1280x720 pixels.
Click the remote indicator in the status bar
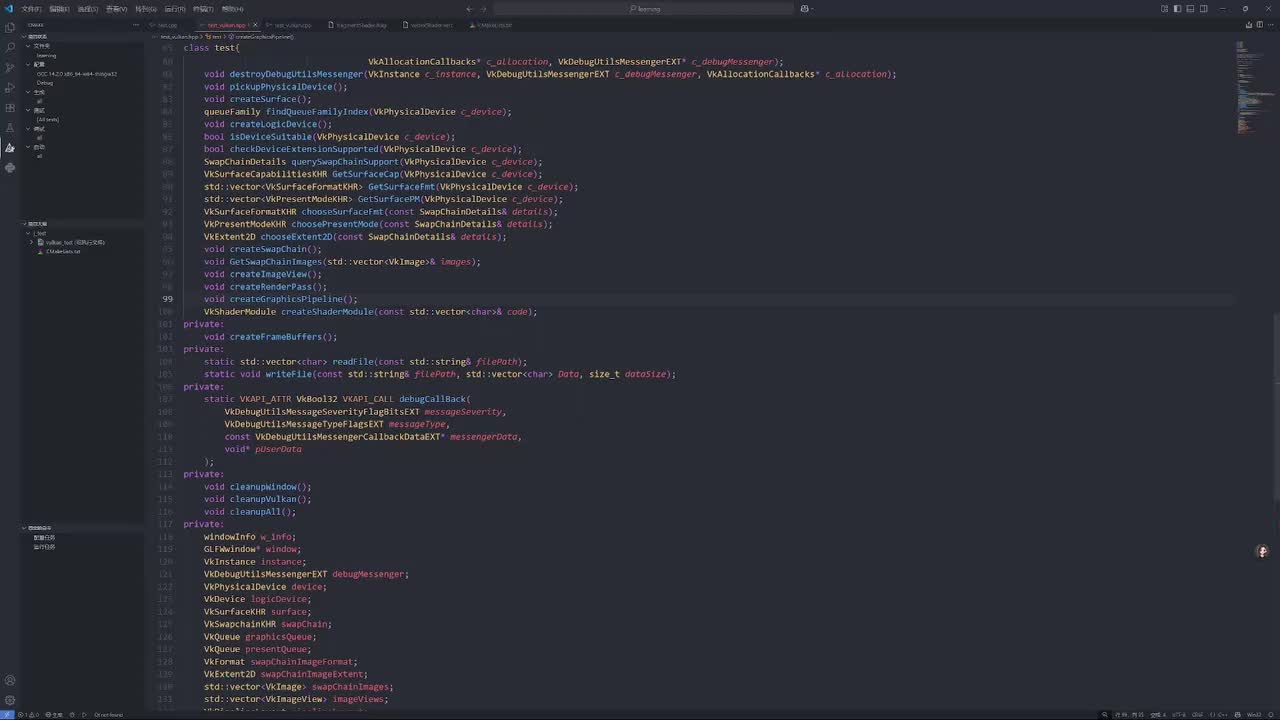pyautogui.click(x=7, y=715)
